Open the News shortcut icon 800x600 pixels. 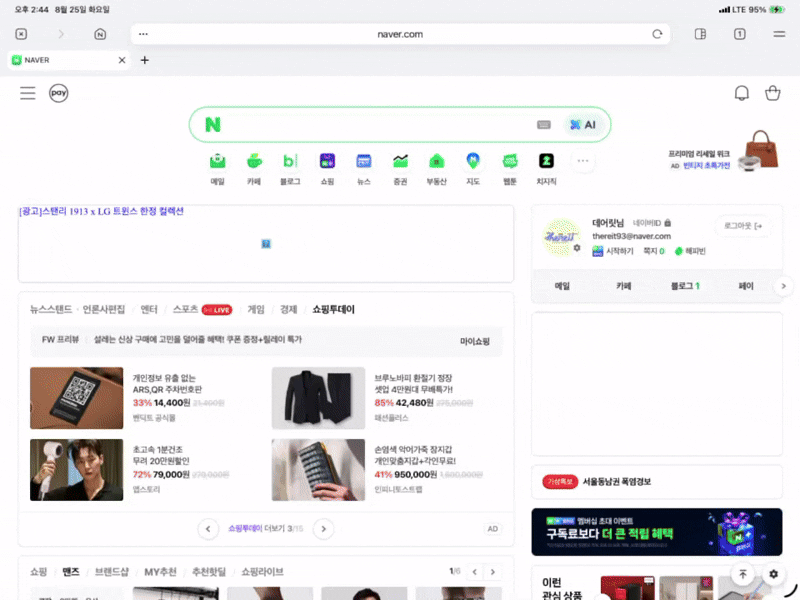pos(364,162)
